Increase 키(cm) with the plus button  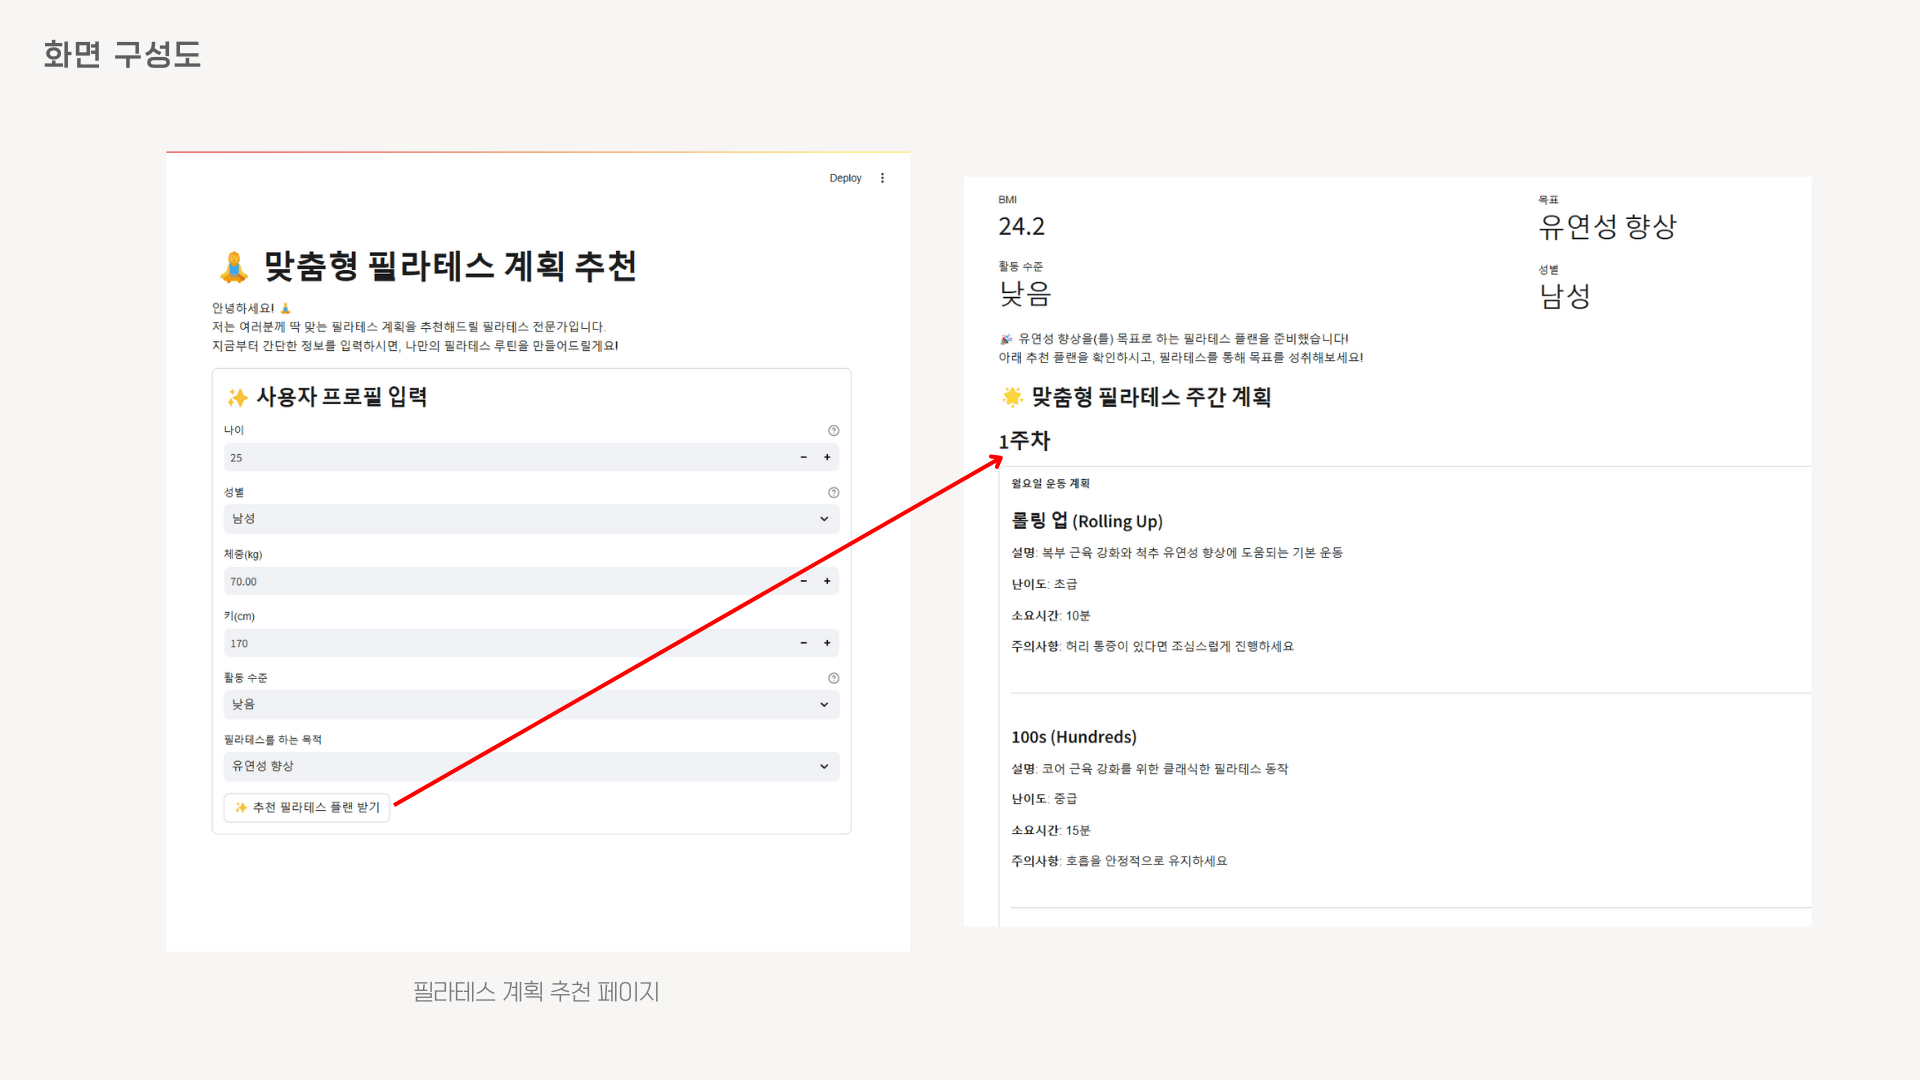coord(827,643)
